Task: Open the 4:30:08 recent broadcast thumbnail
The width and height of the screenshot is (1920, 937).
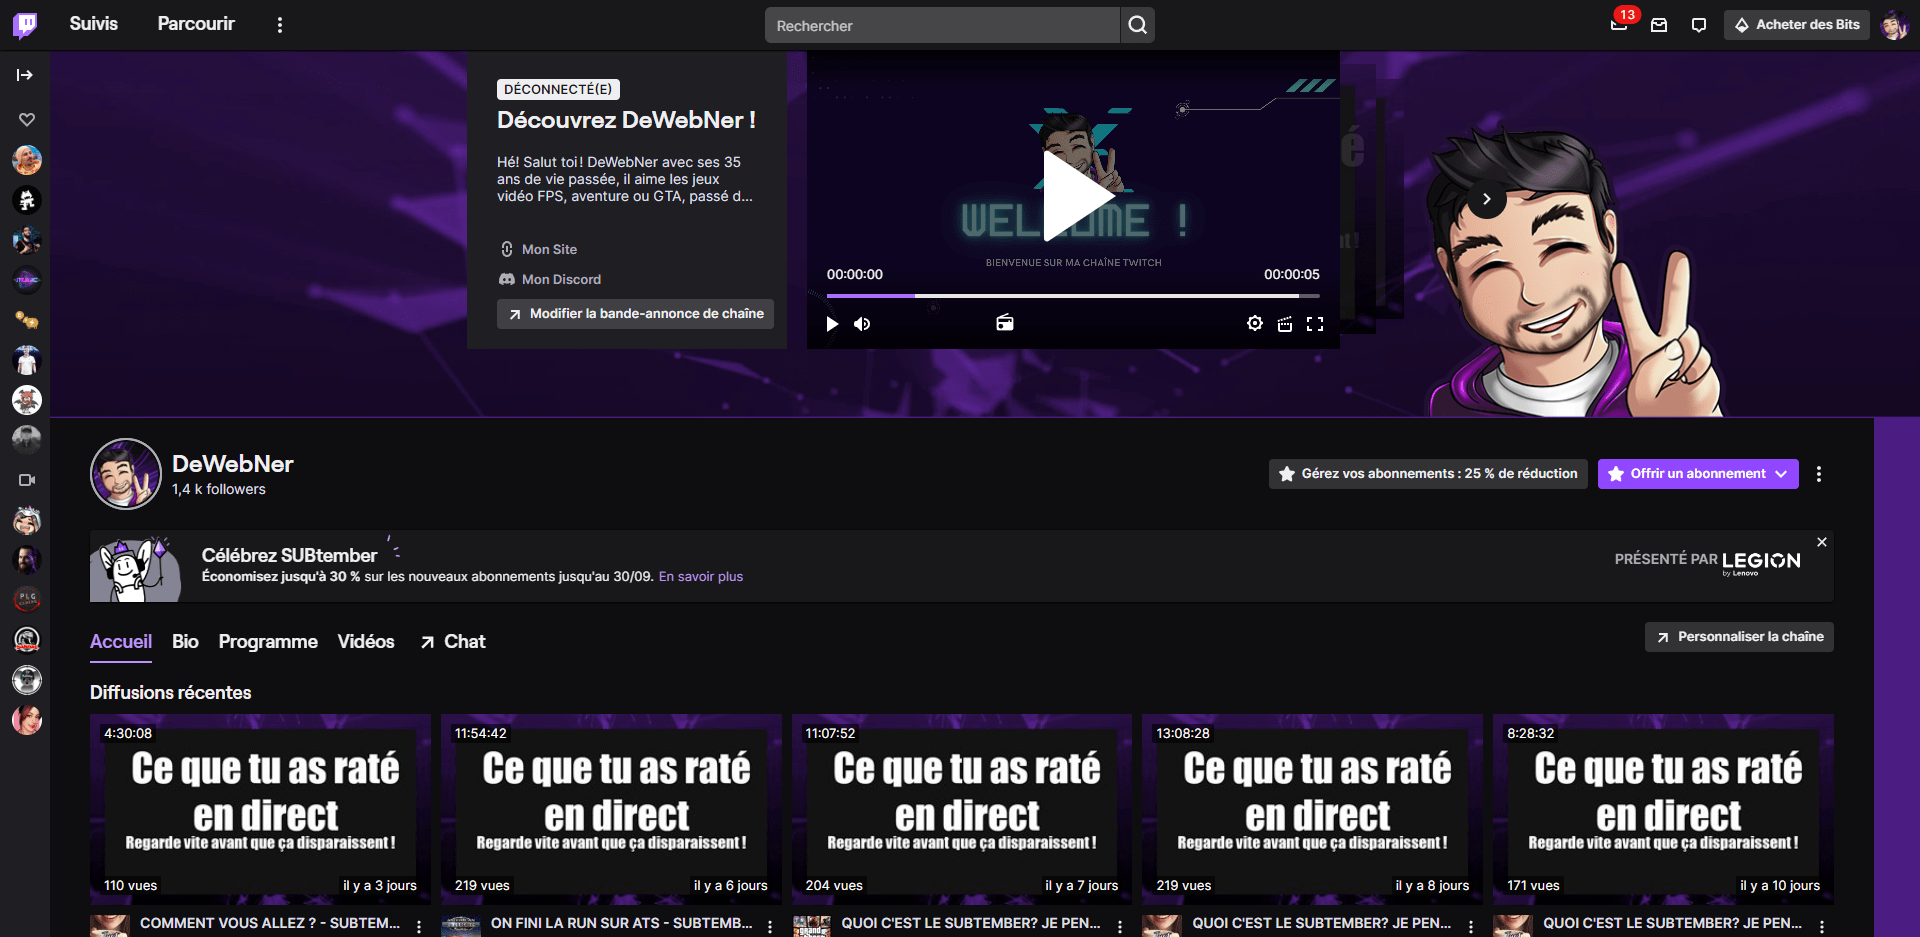Action: coord(260,808)
